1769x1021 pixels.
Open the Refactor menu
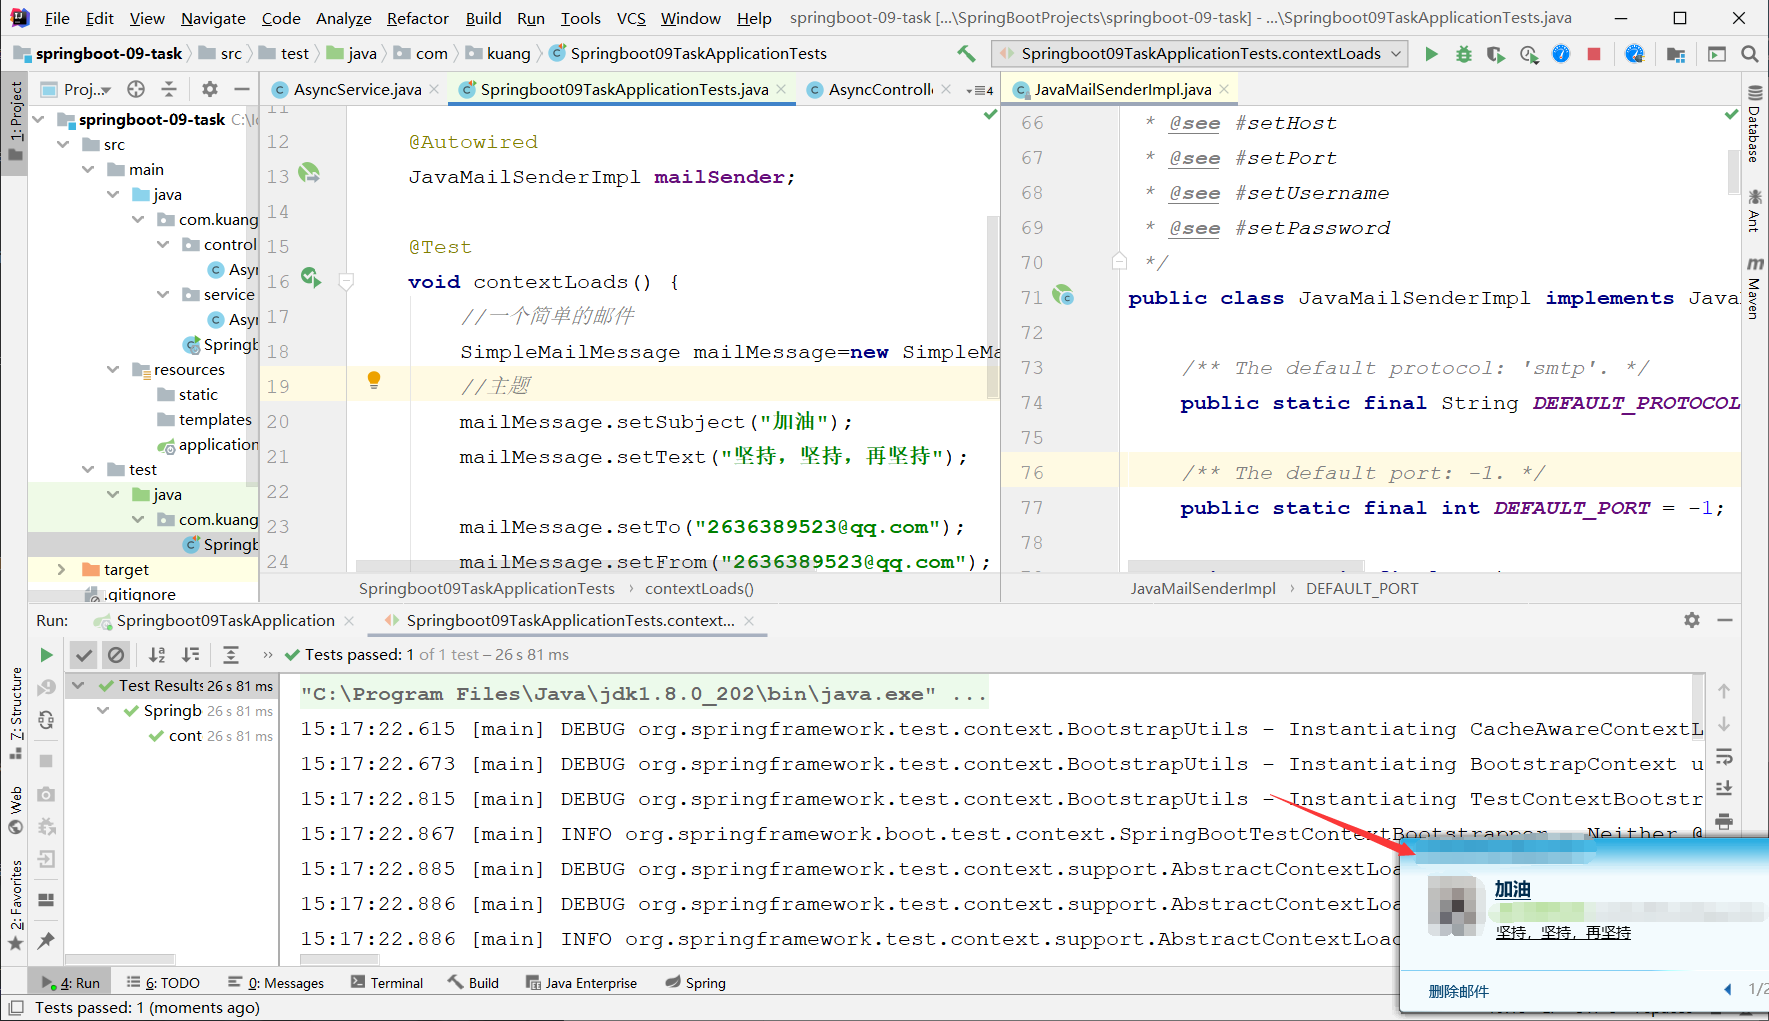(418, 18)
